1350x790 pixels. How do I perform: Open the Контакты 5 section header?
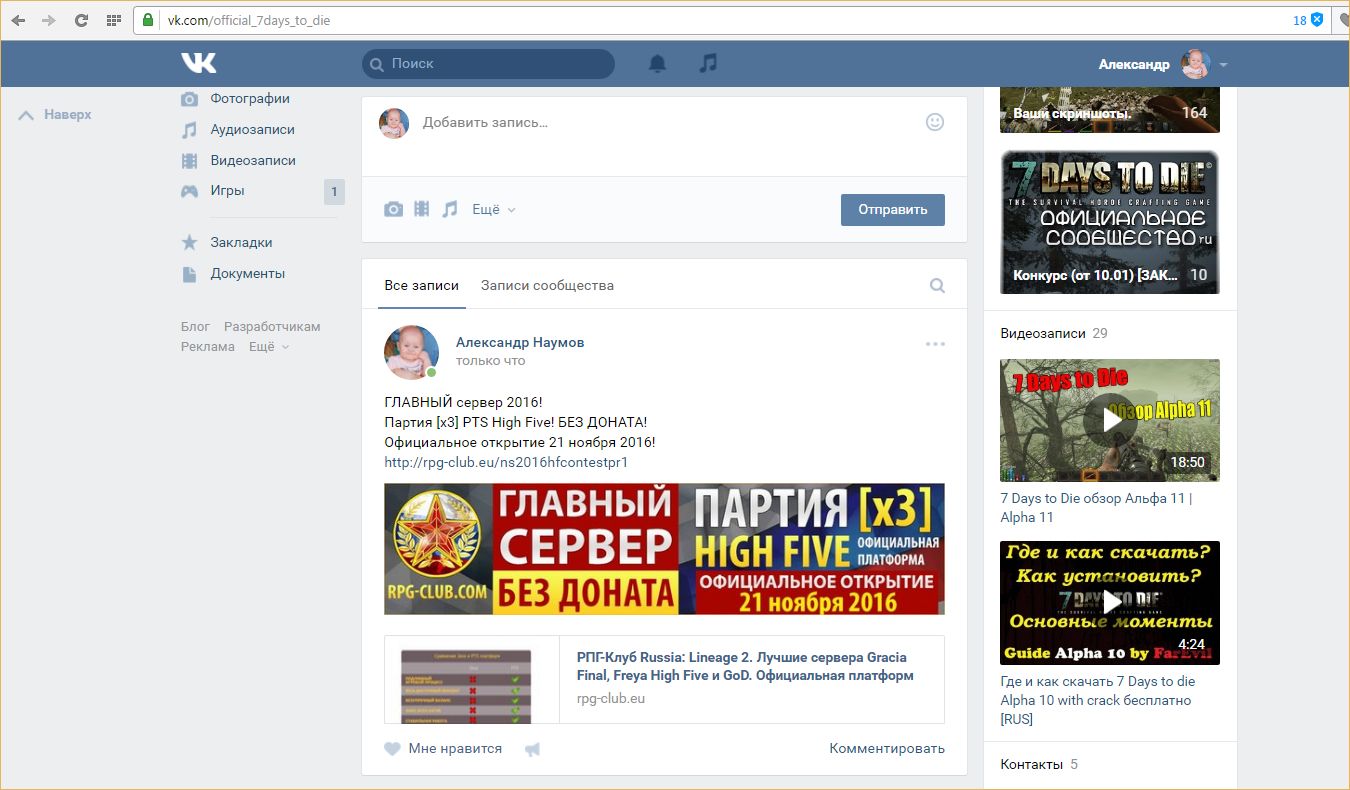1040,765
